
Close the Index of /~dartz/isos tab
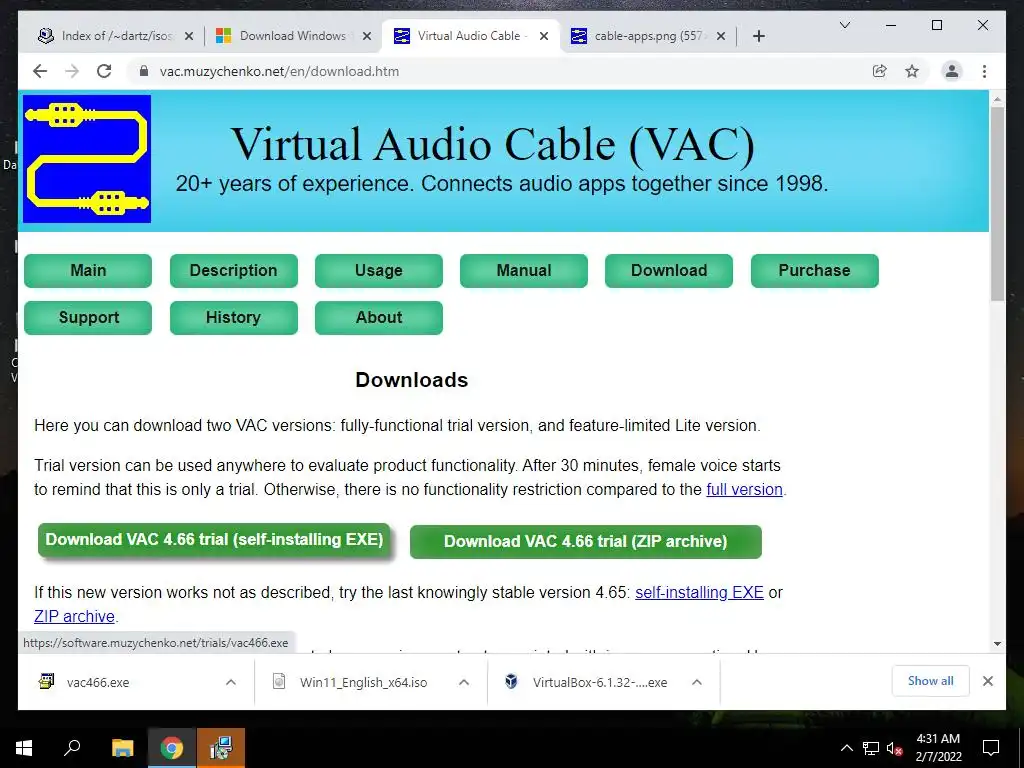coord(189,36)
